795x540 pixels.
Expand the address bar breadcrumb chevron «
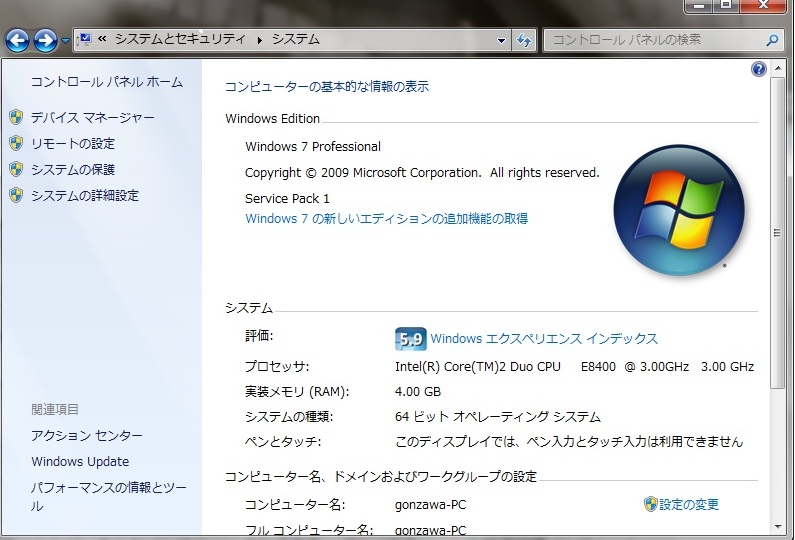[x=102, y=39]
